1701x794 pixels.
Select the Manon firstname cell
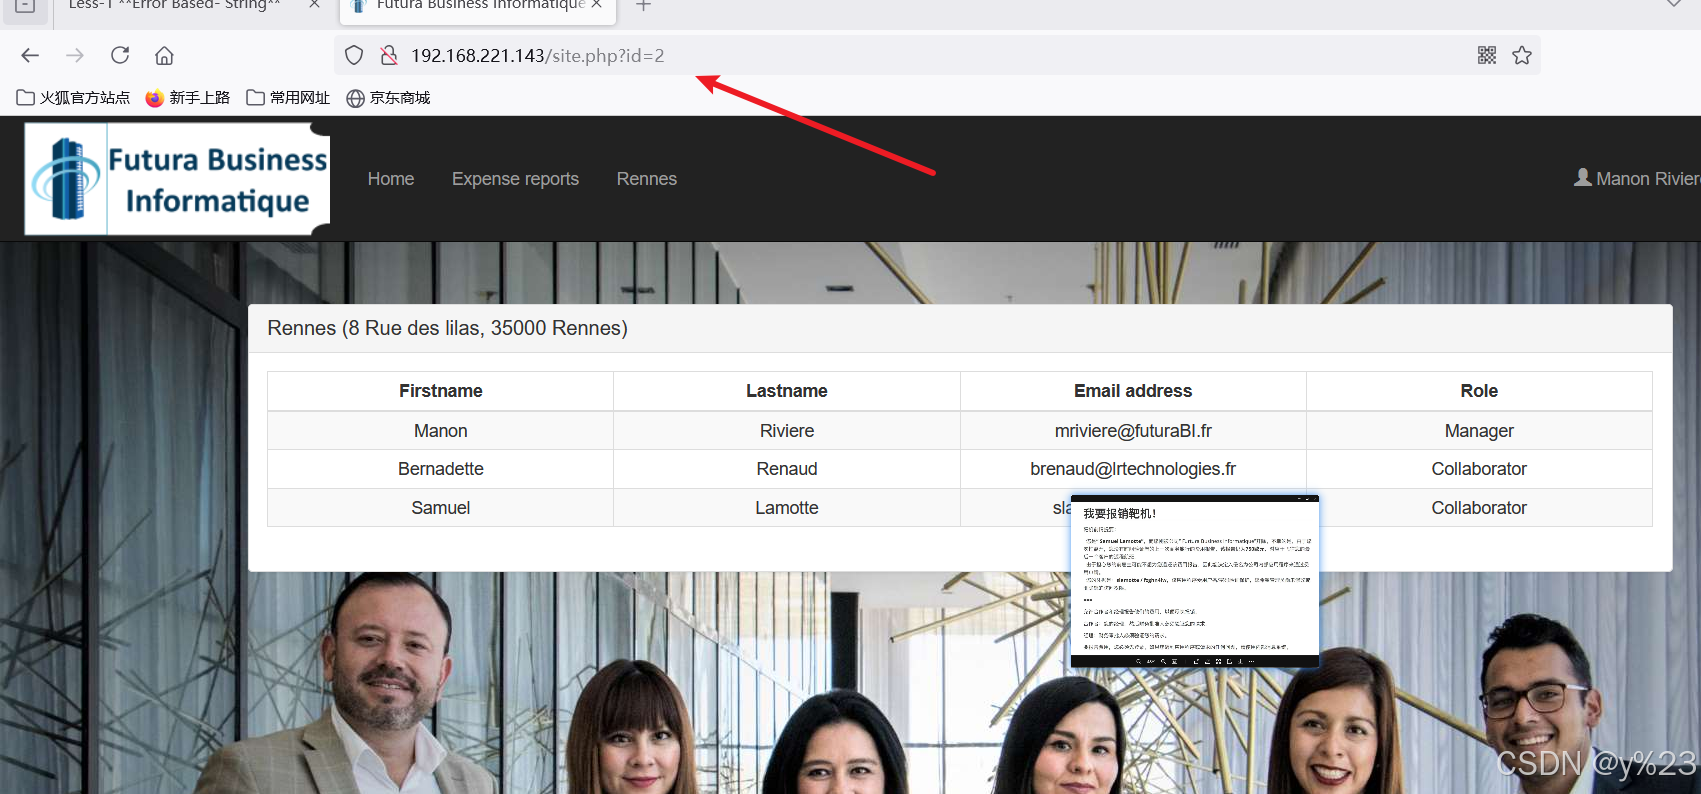pos(441,431)
